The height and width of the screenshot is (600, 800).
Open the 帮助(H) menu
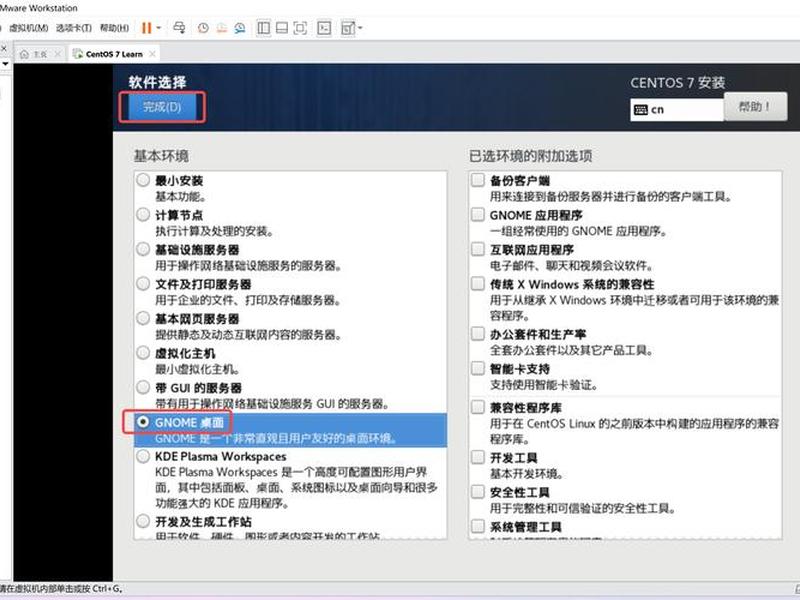click(114, 28)
